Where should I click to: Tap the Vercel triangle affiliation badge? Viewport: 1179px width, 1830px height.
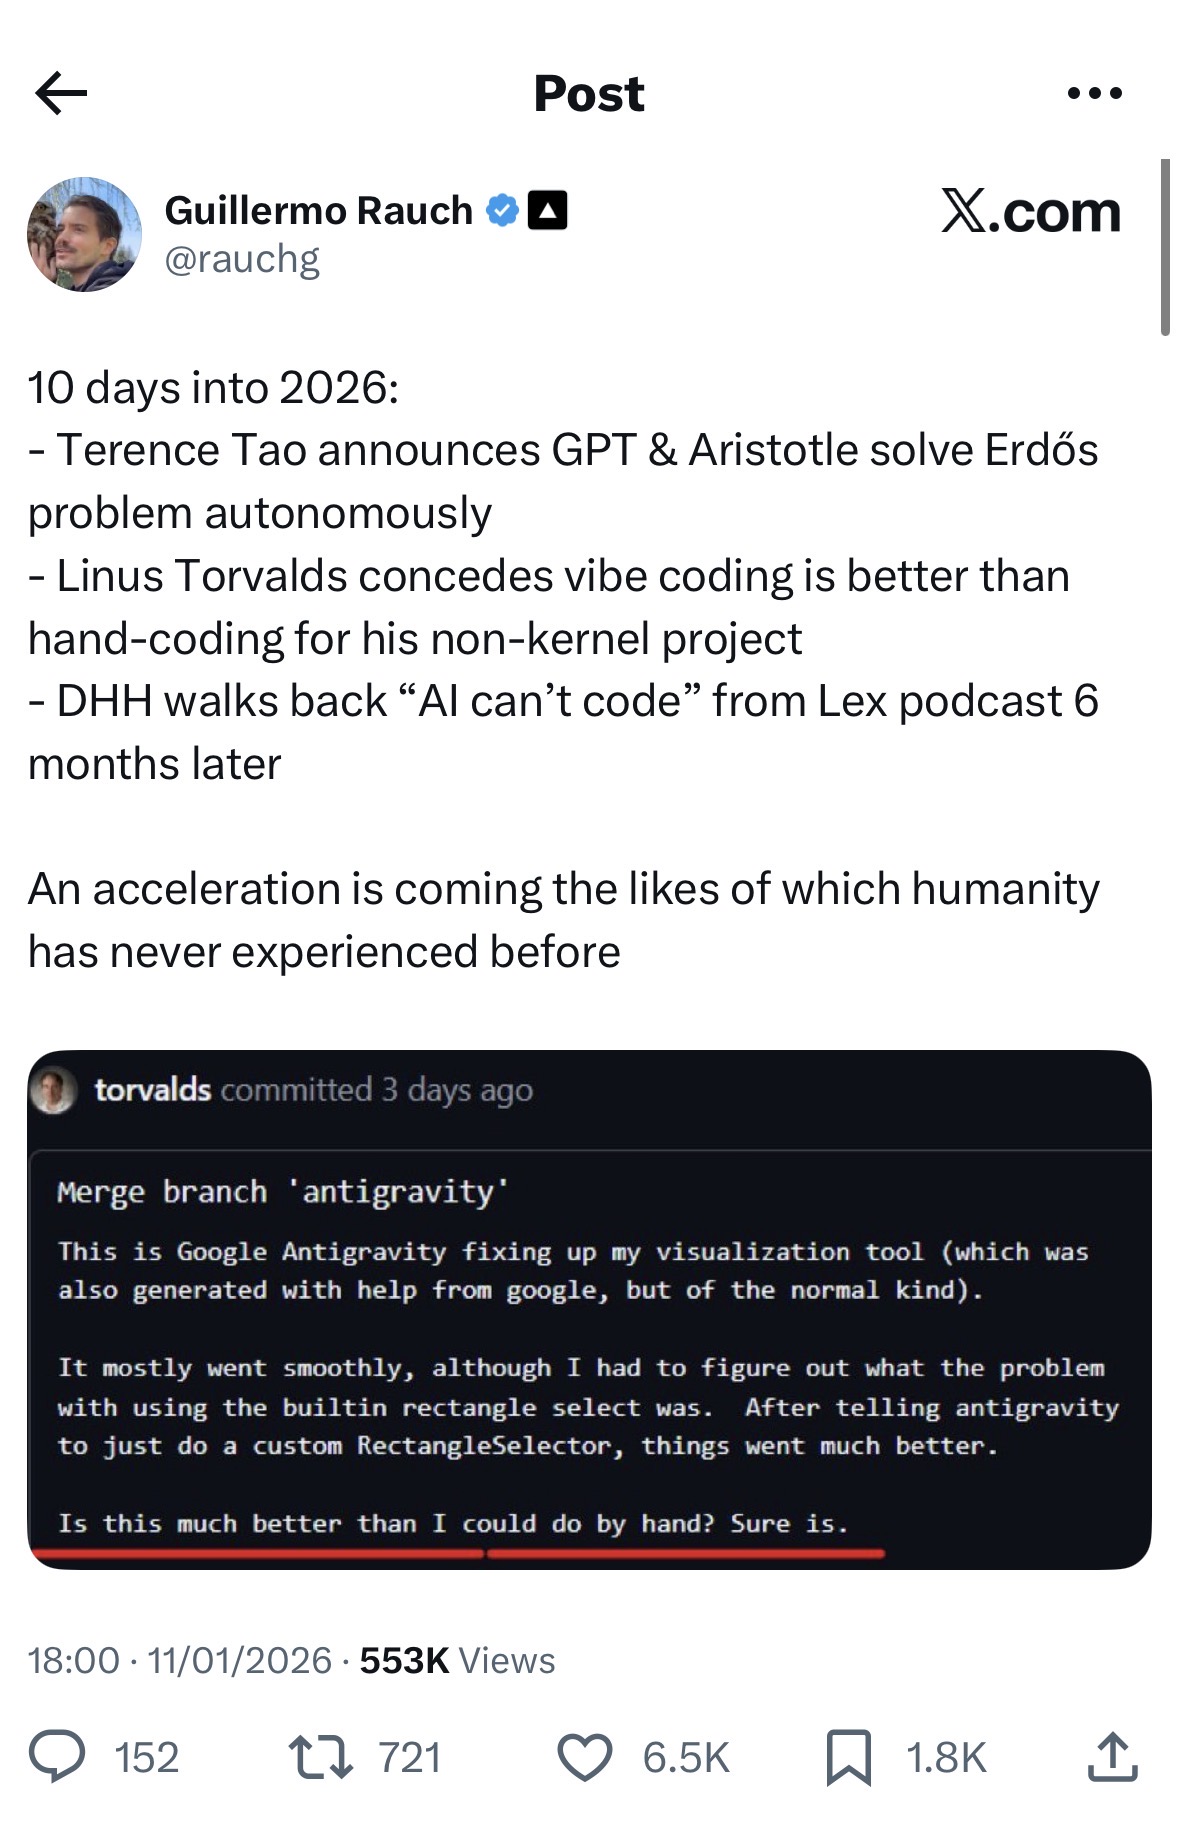[547, 210]
